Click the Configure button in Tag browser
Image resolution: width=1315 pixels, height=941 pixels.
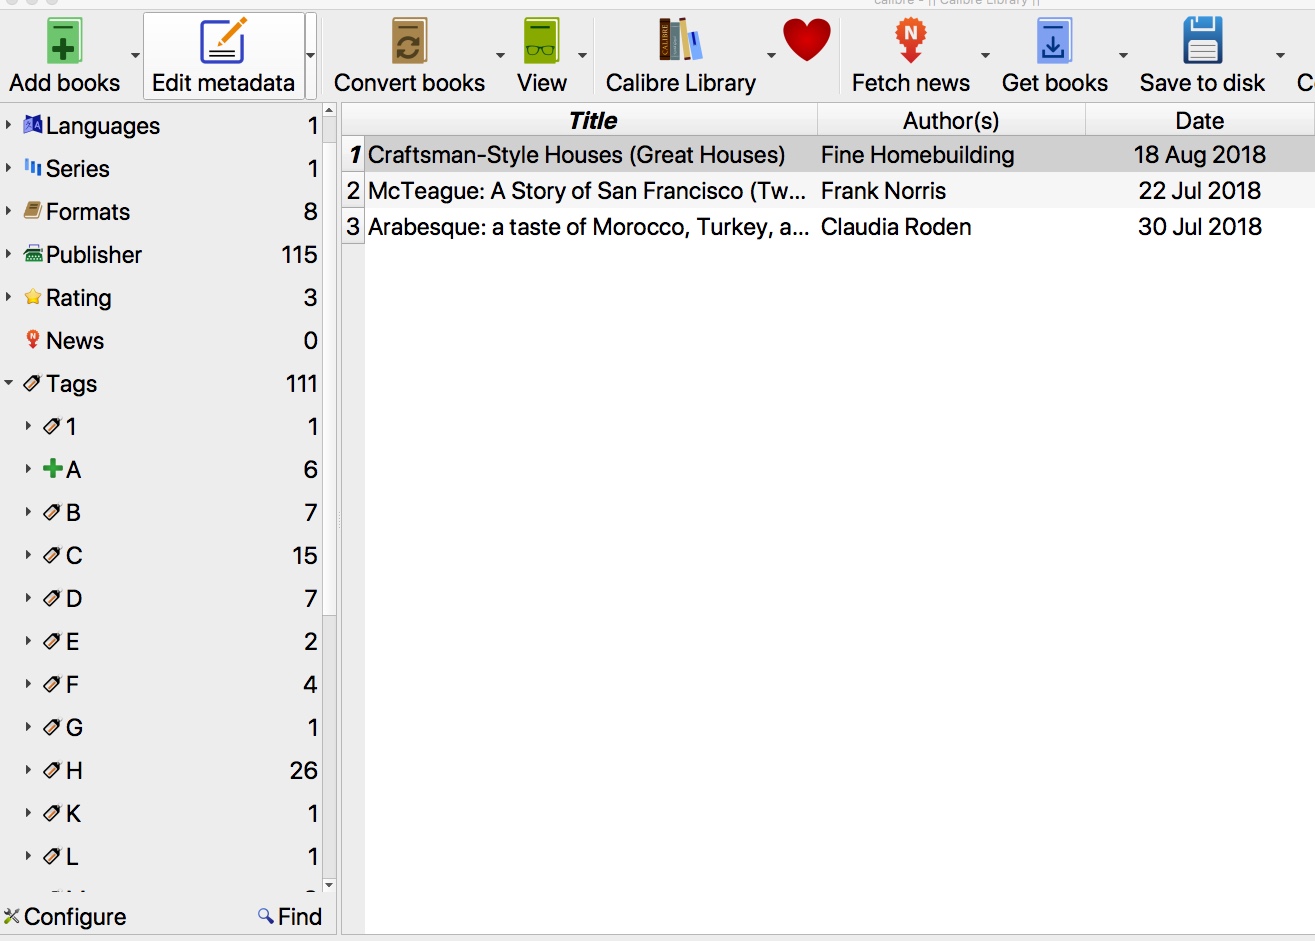tap(66, 916)
